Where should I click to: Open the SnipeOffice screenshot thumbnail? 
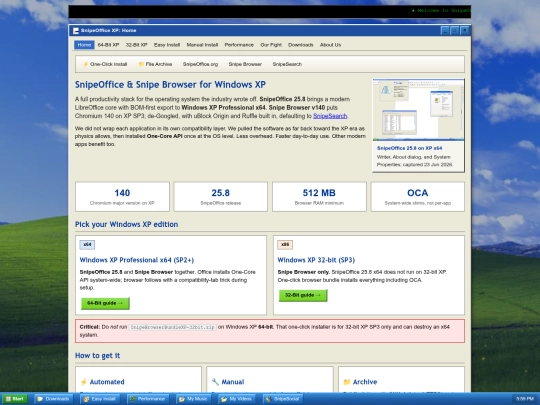tap(418, 110)
